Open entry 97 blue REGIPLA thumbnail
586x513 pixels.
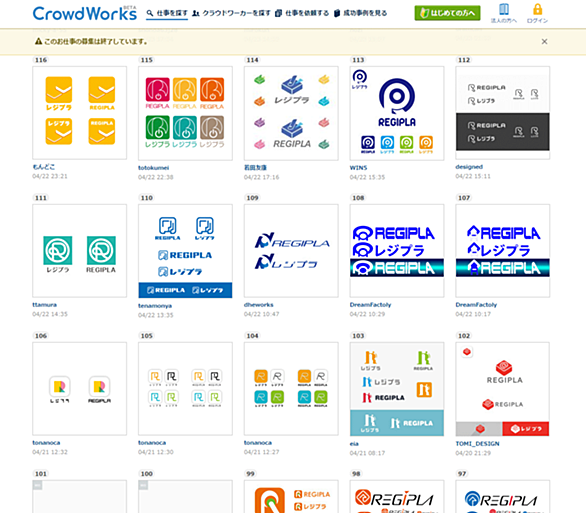(x=503, y=497)
